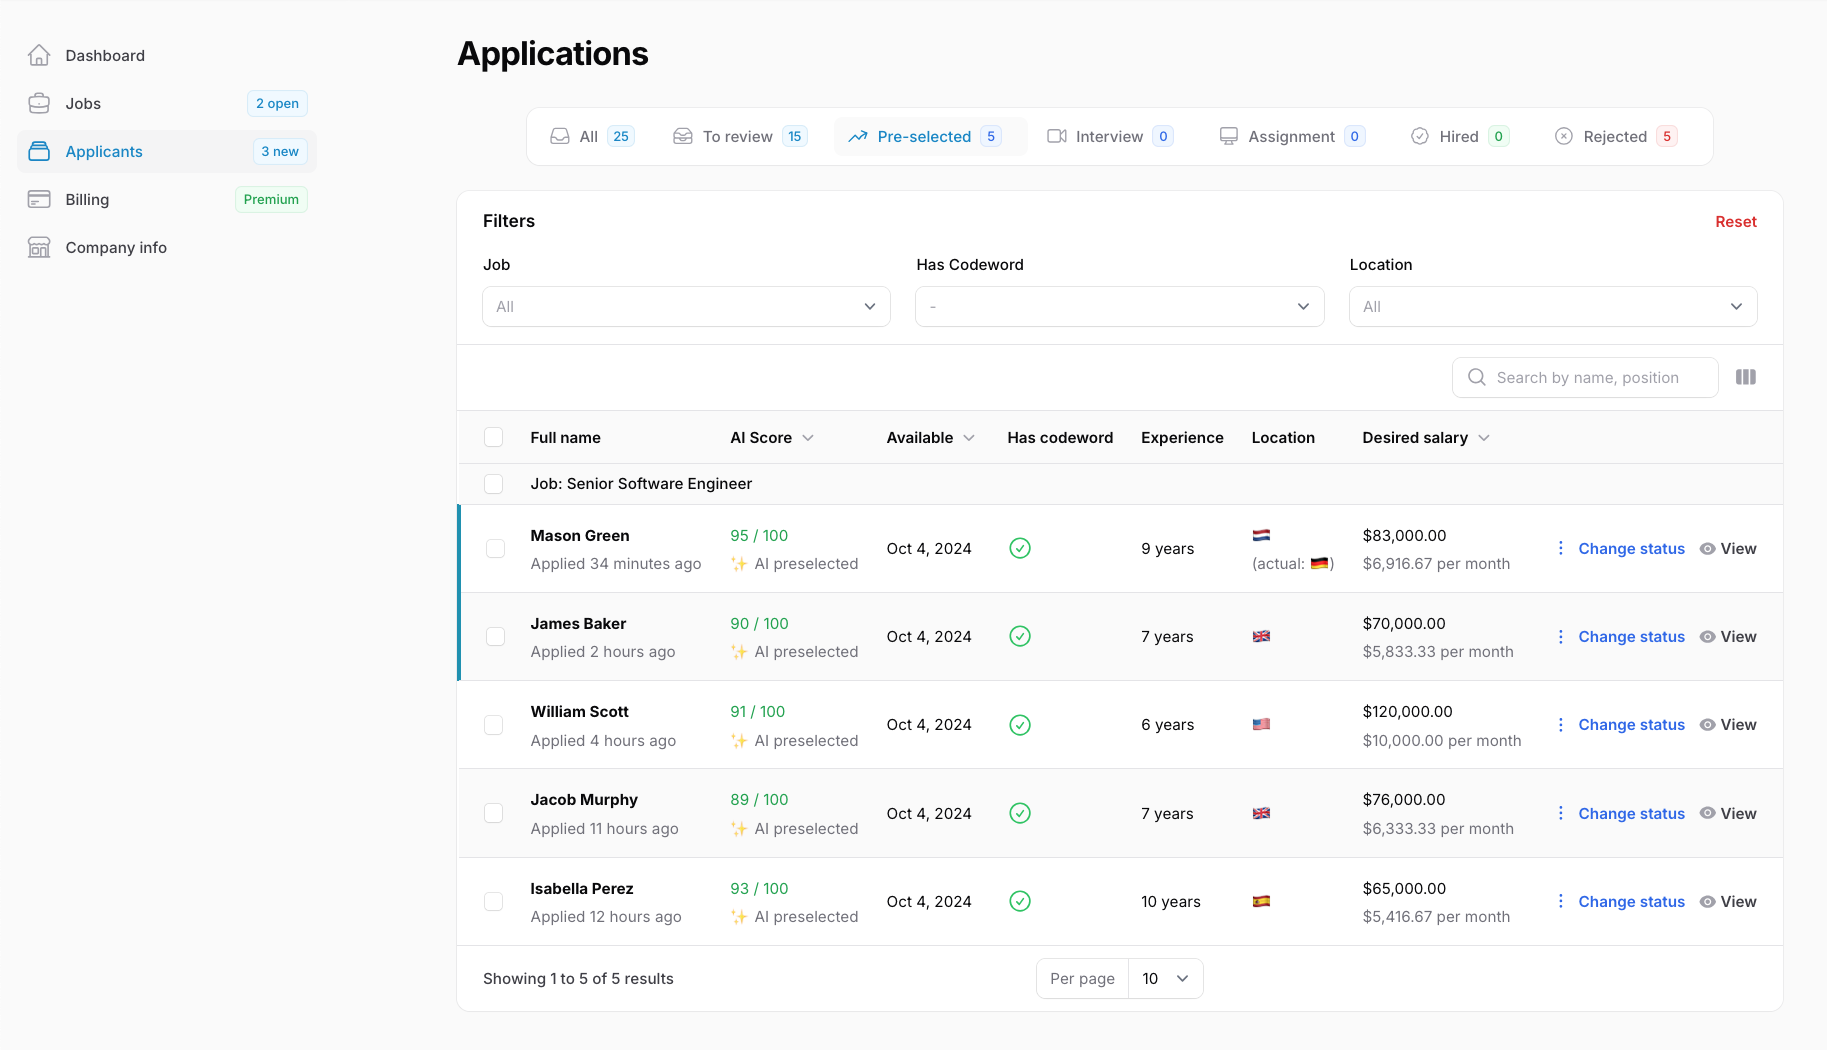Switch to the Rejected tab
This screenshot has height=1050, width=1827.
tap(1615, 136)
